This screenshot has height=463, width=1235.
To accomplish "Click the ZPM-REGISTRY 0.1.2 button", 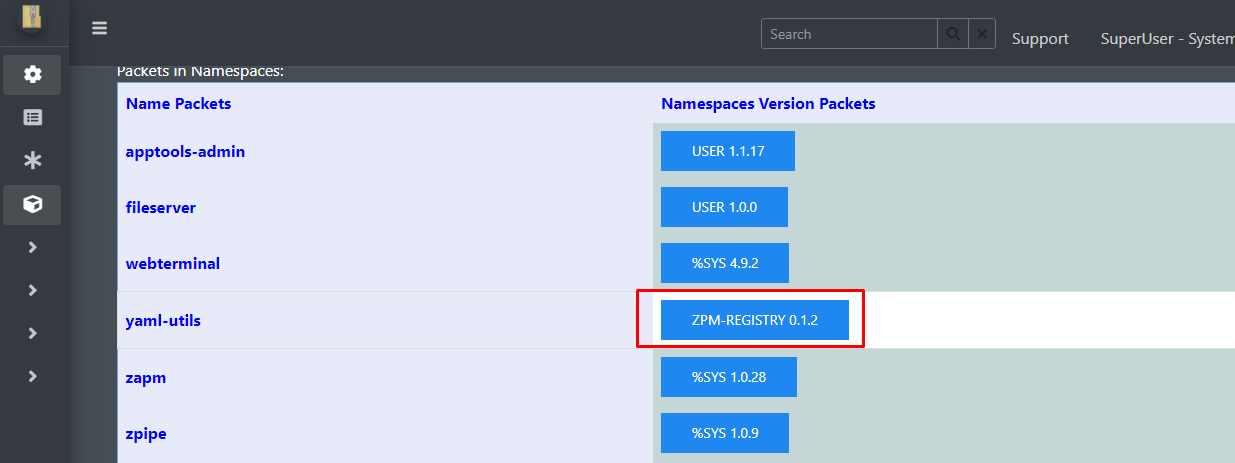I will point(755,320).
